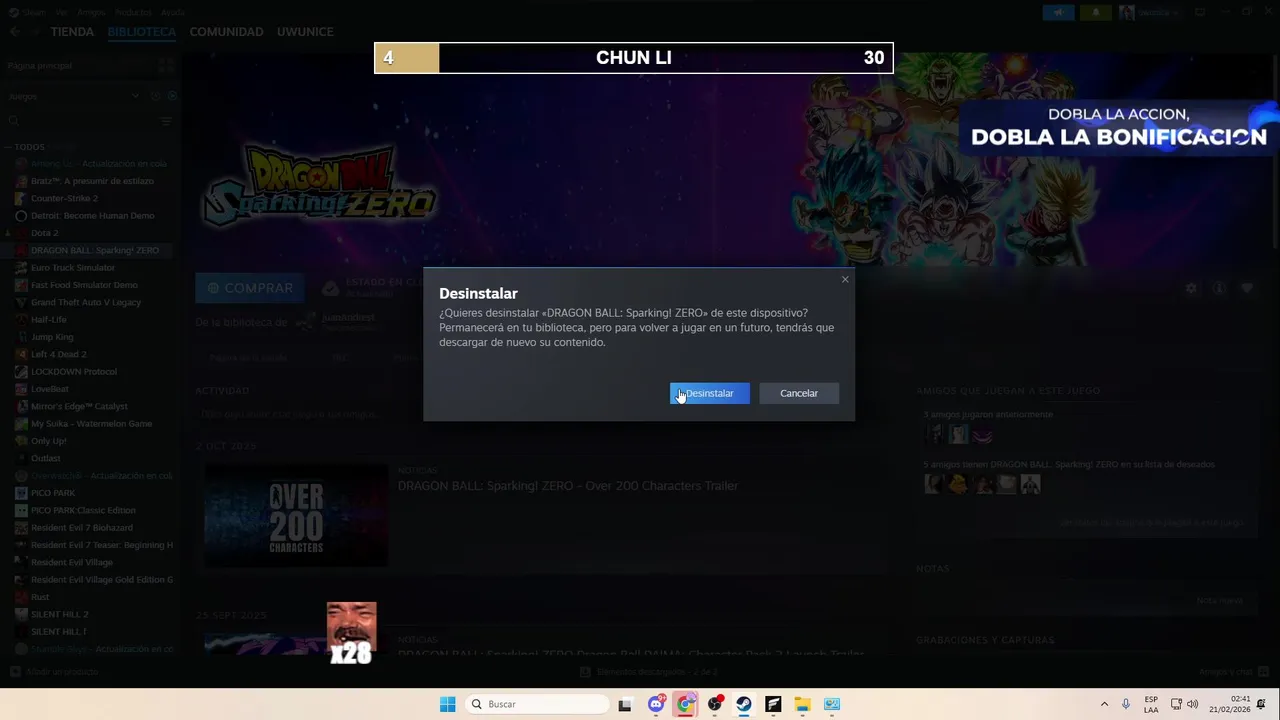Viewport: 1280px width, 720px height.
Task: Open the UWUNICE profile tab
Action: coord(305,32)
